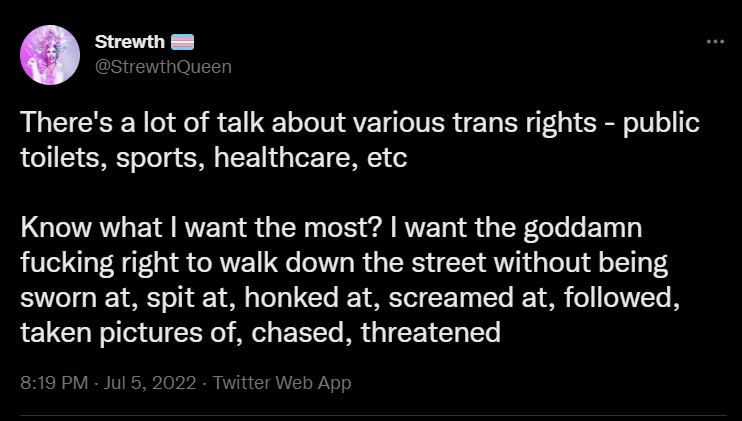This screenshot has height=421, width=742.
Task: Click the tweet's first line about trans rights
Action: click(x=360, y=123)
